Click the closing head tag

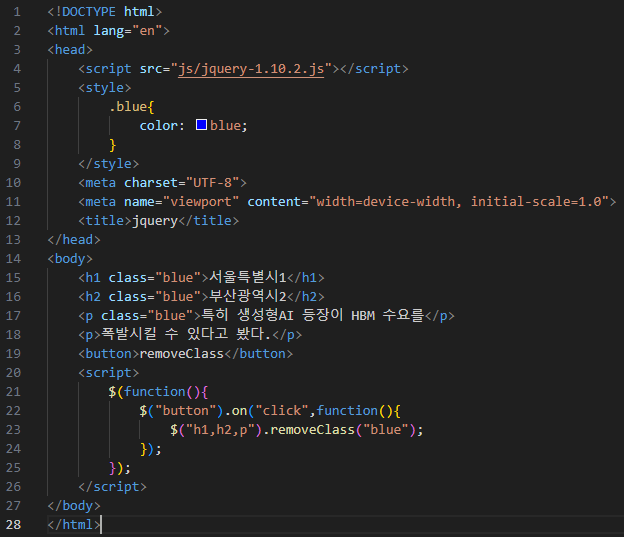pyautogui.click(x=74, y=240)
